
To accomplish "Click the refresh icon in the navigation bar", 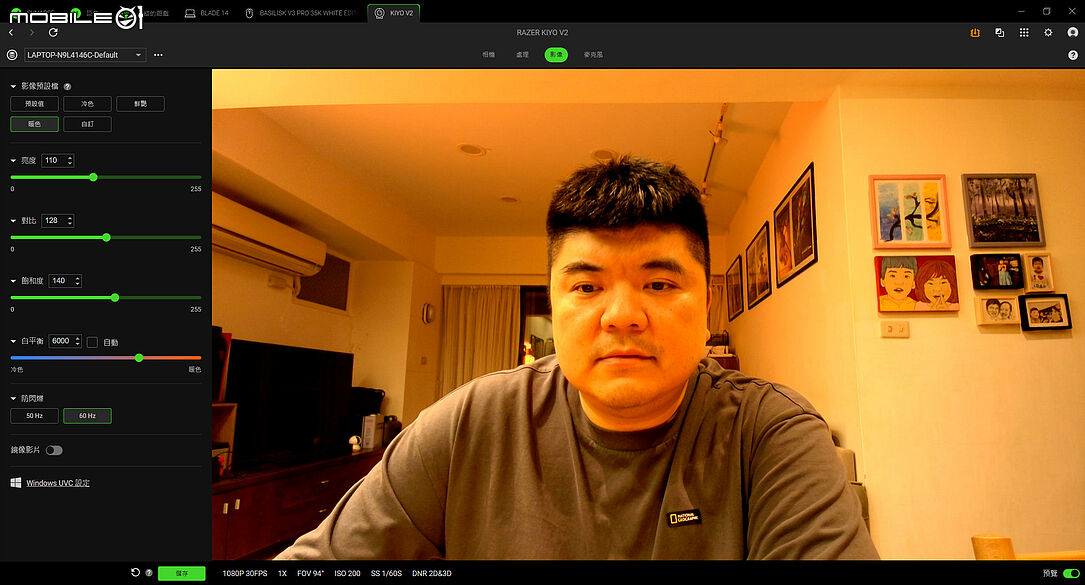I will pos(53,33).
